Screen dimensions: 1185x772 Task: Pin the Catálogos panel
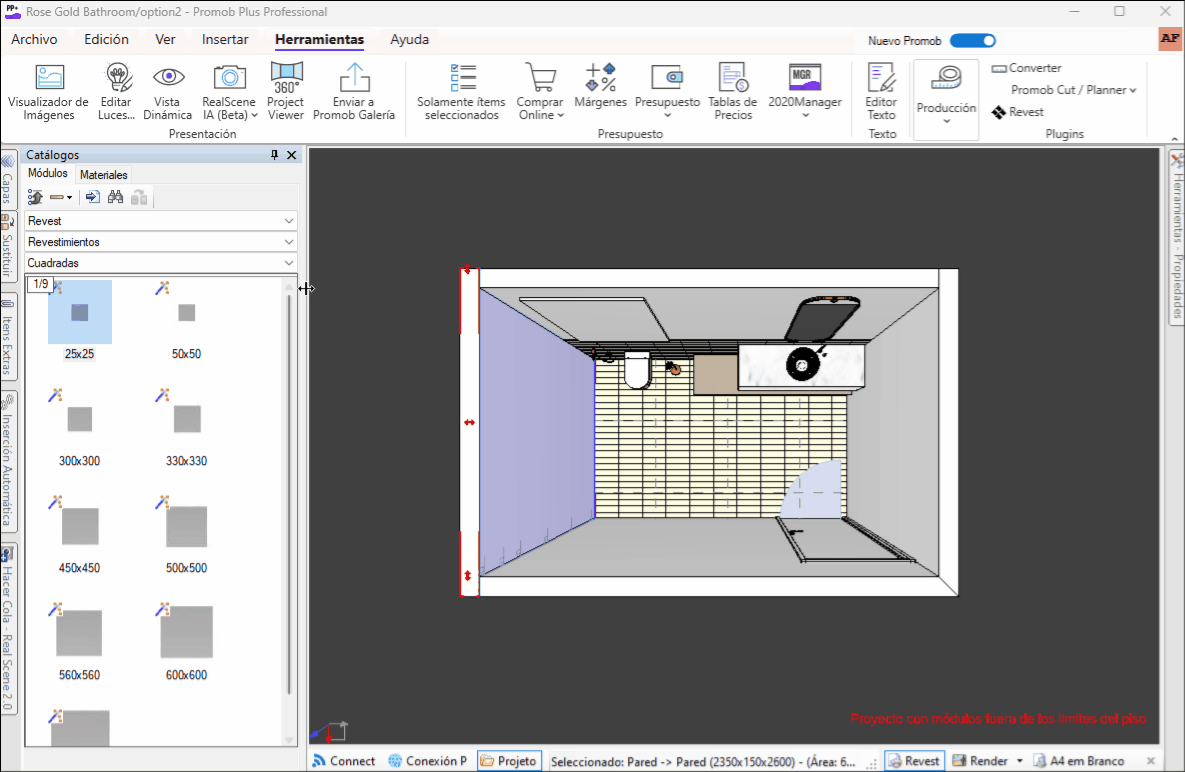click(274, 155)
